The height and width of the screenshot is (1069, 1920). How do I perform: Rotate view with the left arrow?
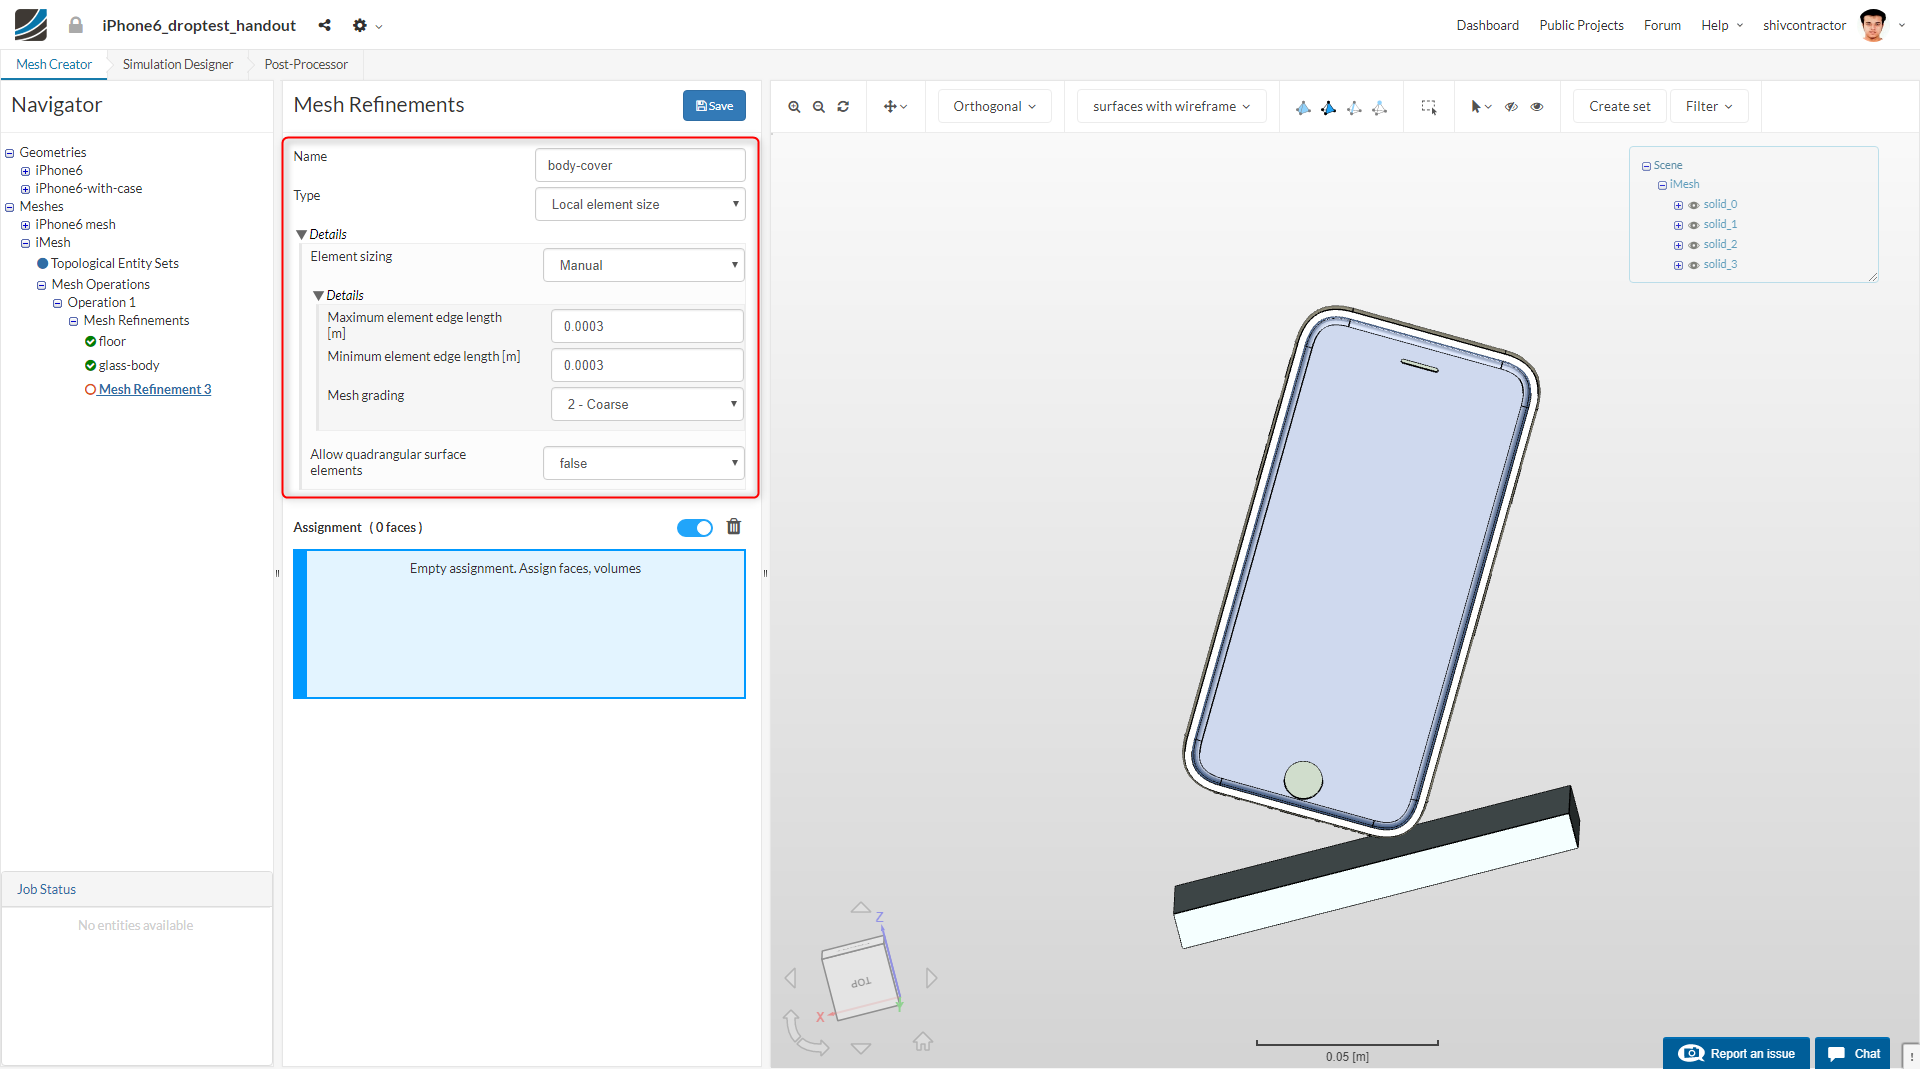tap(791, 978)
